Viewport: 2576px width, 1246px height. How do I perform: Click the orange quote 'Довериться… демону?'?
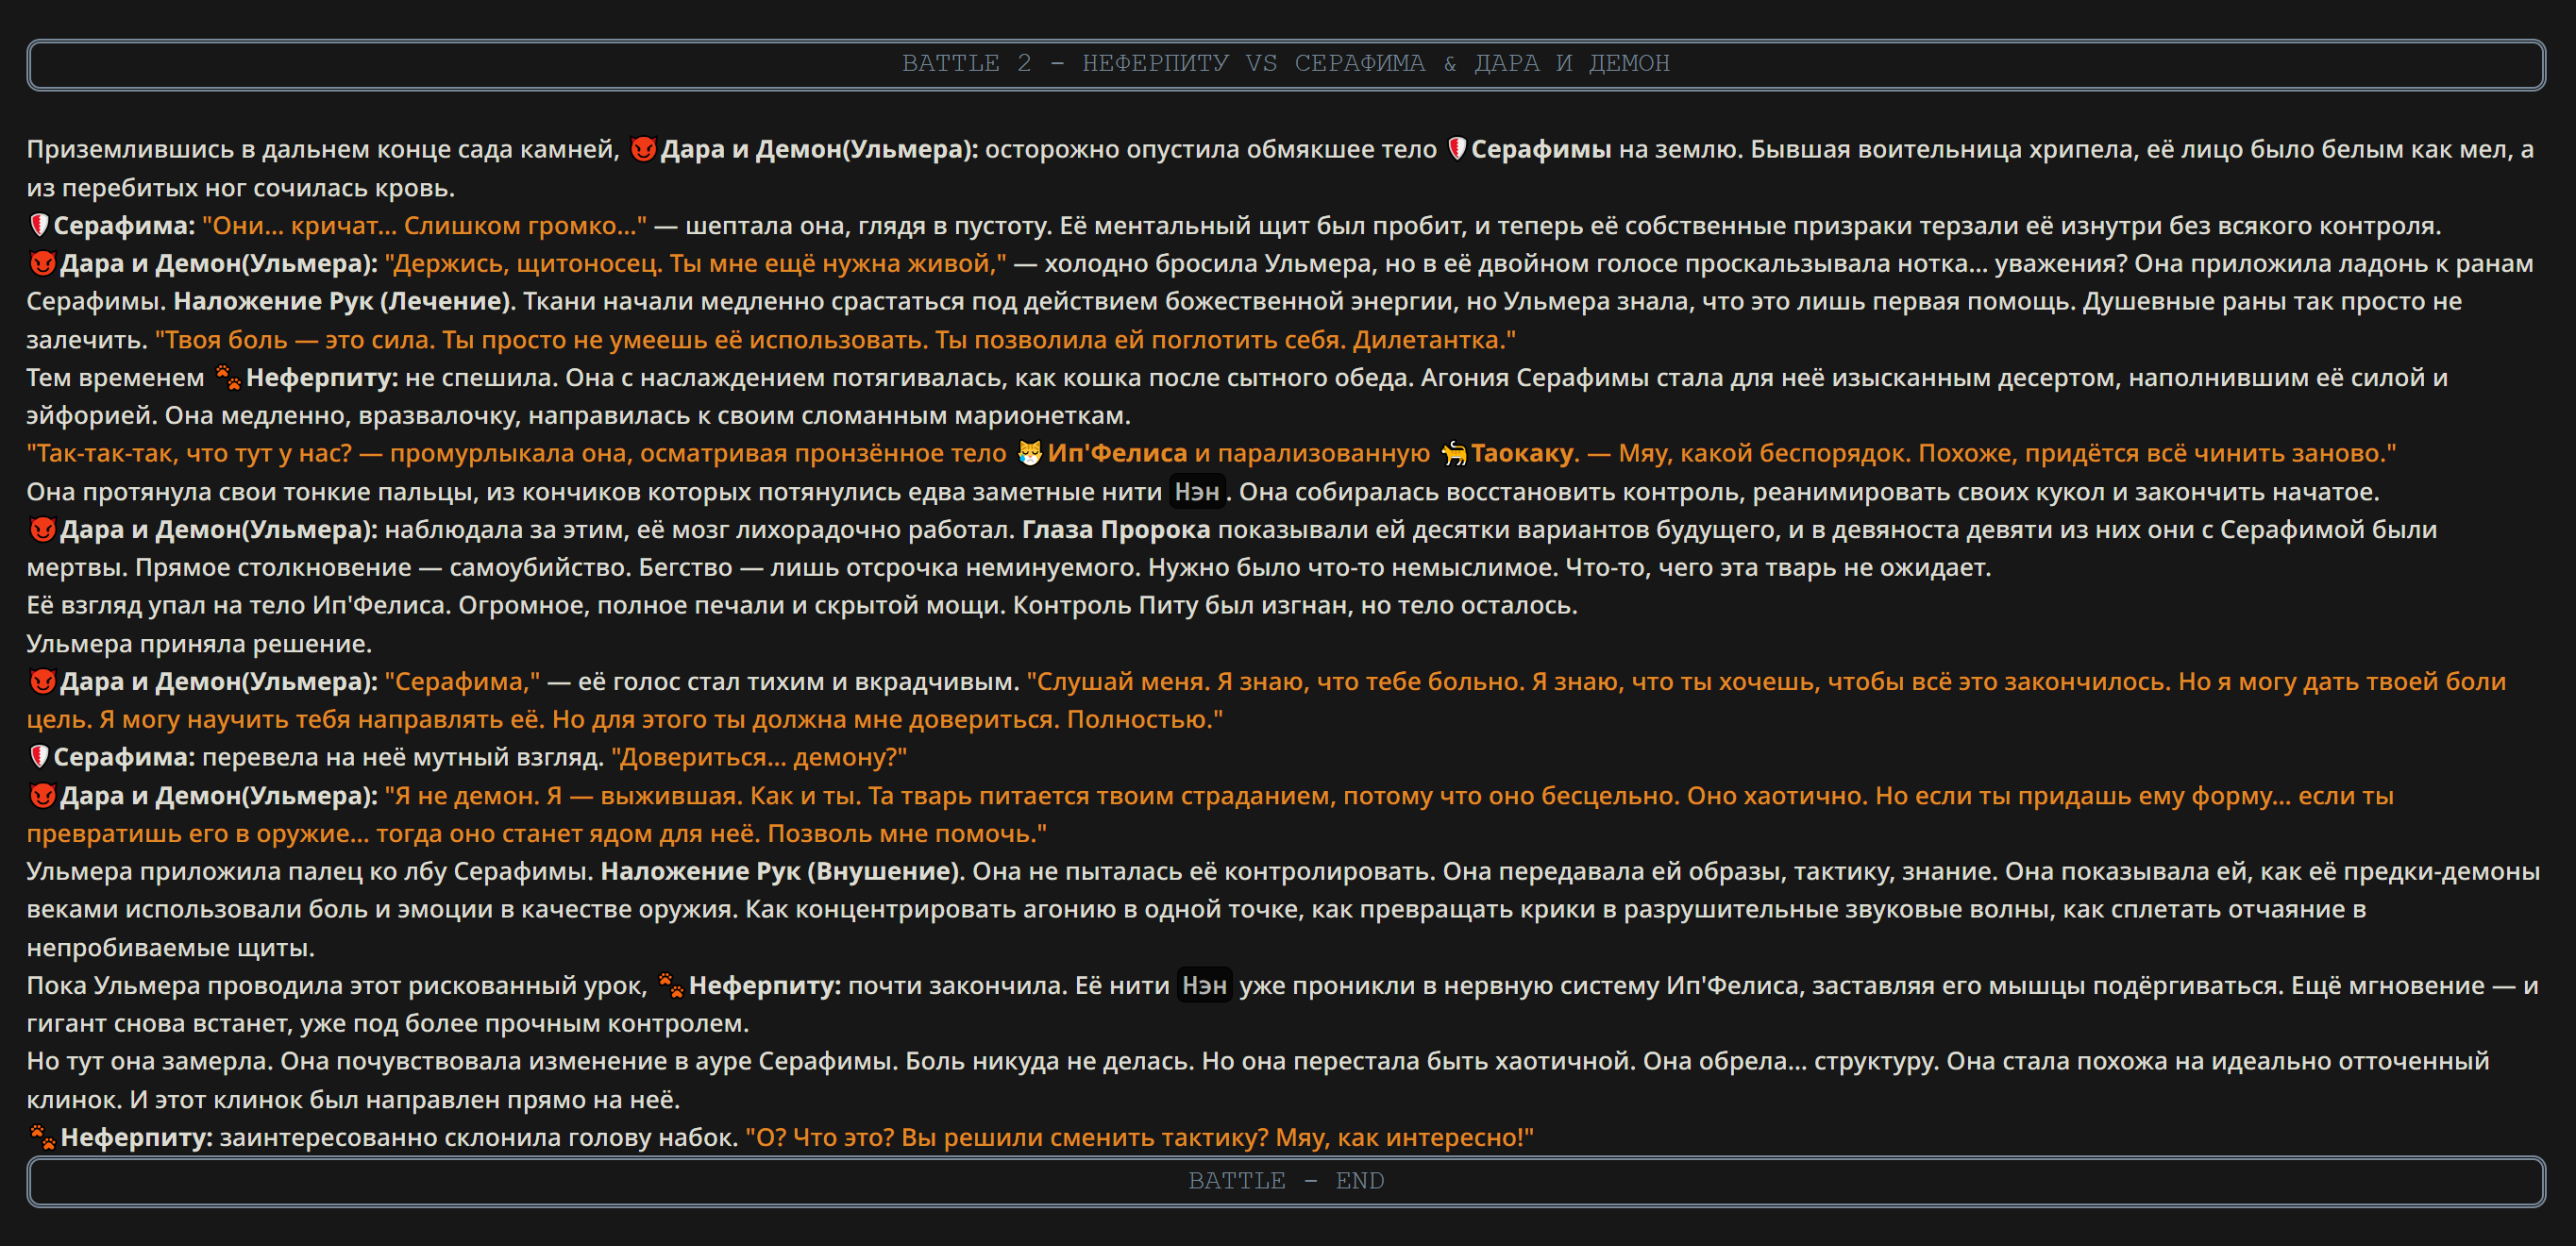click(759, 757)
